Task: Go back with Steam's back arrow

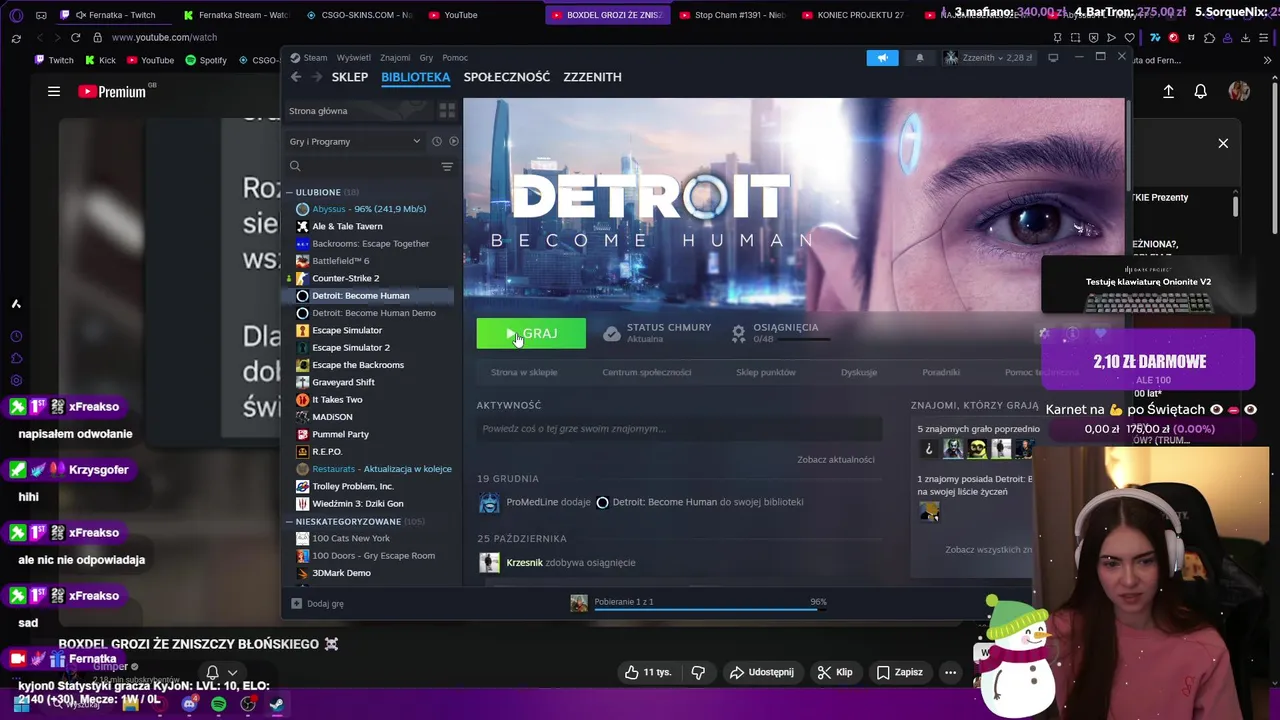Action: (x=296, y=77)
